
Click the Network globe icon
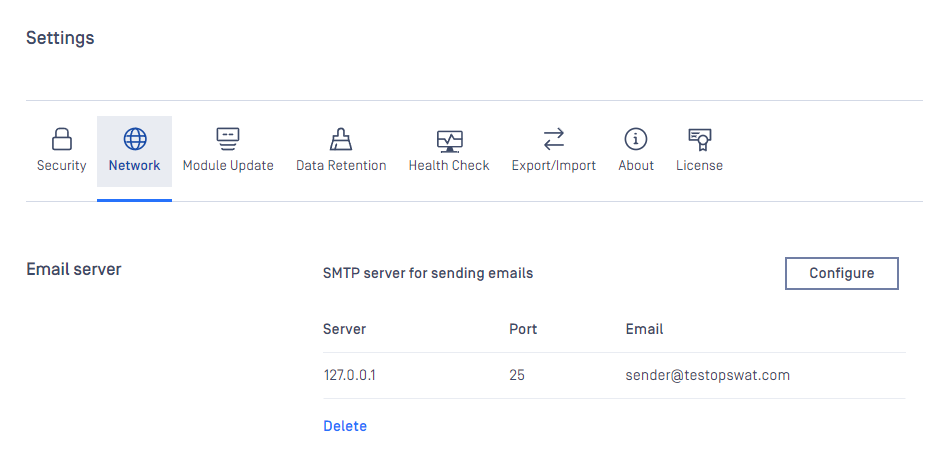135,139
